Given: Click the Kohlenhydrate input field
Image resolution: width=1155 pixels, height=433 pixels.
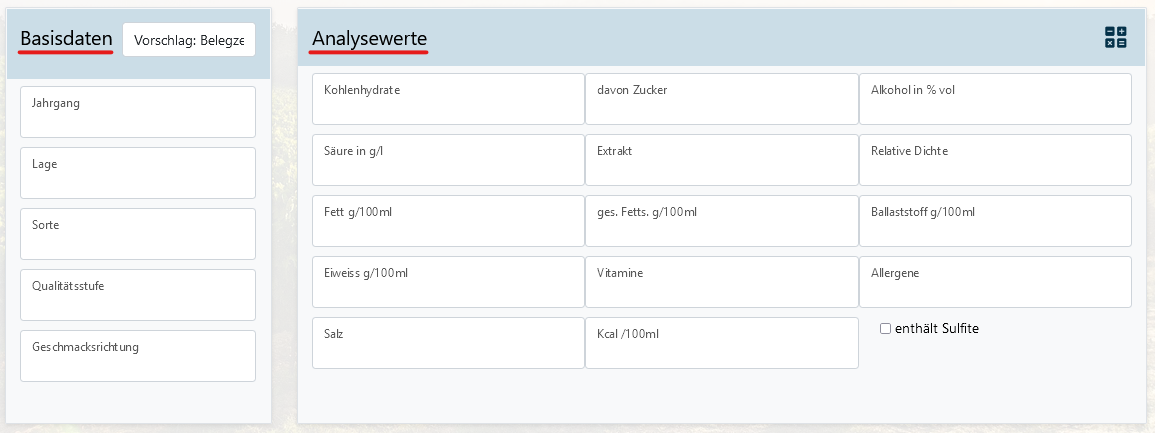Looking at the screenshot, I should click(x=448, y=99).
